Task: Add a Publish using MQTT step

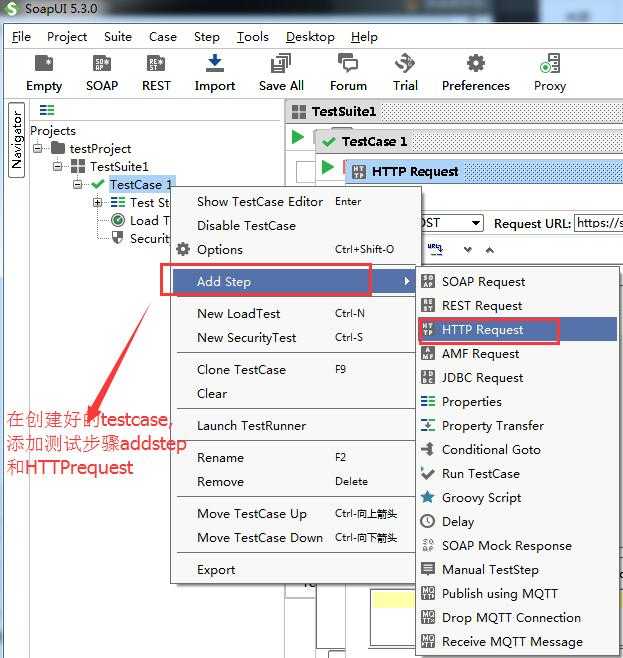Action: (517, 593)
